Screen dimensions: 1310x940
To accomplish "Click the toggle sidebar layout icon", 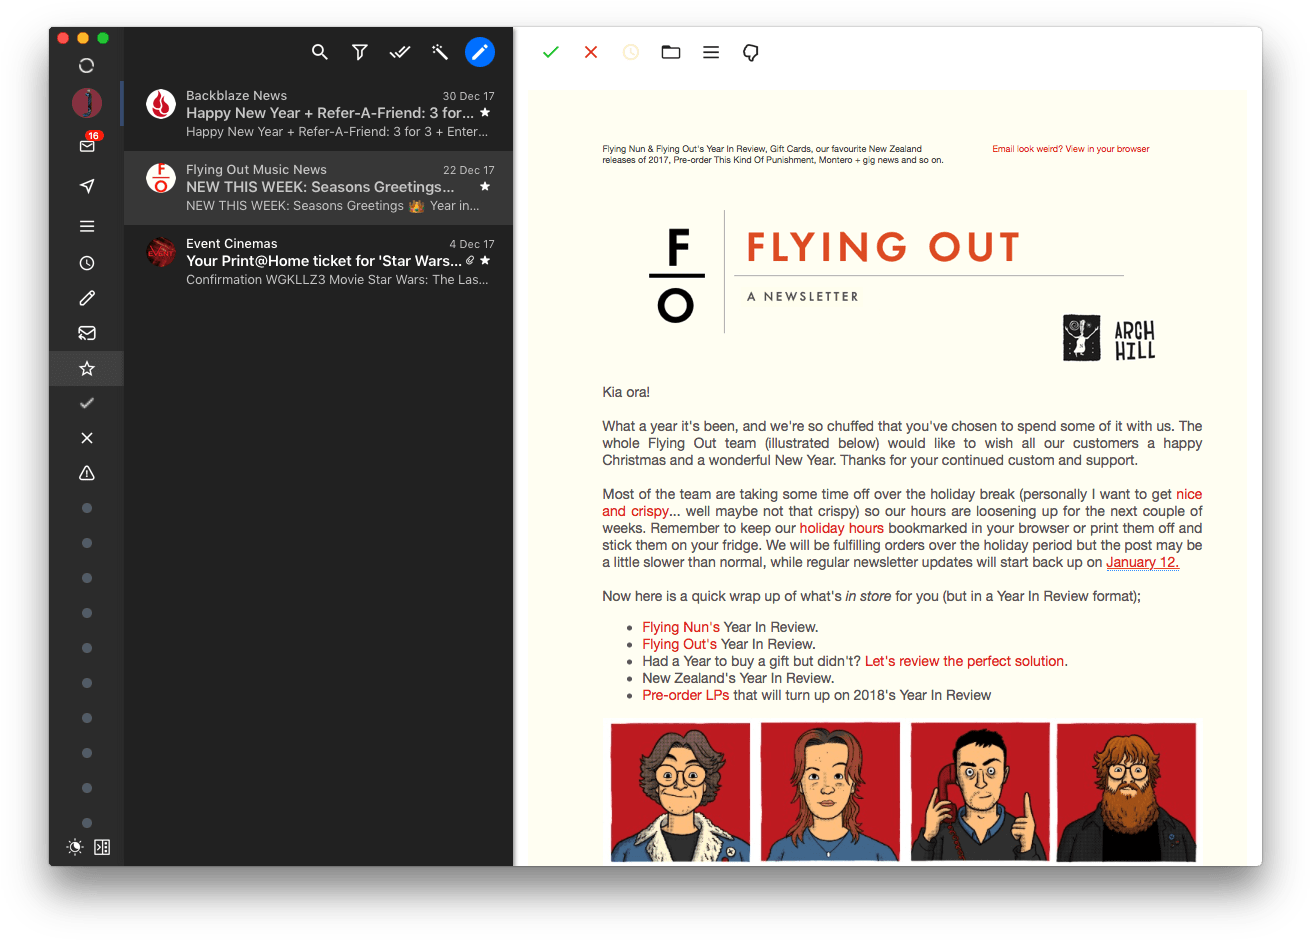I will coord(102,847).
